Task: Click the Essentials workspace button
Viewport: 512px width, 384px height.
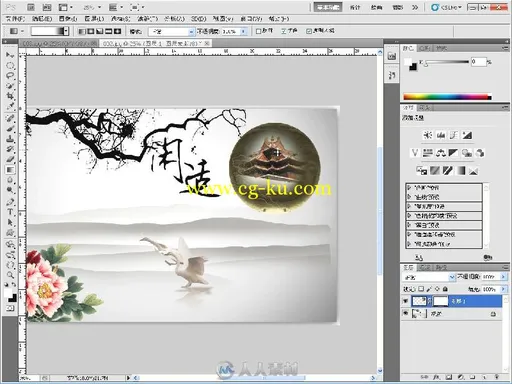Action: [328, 7]
